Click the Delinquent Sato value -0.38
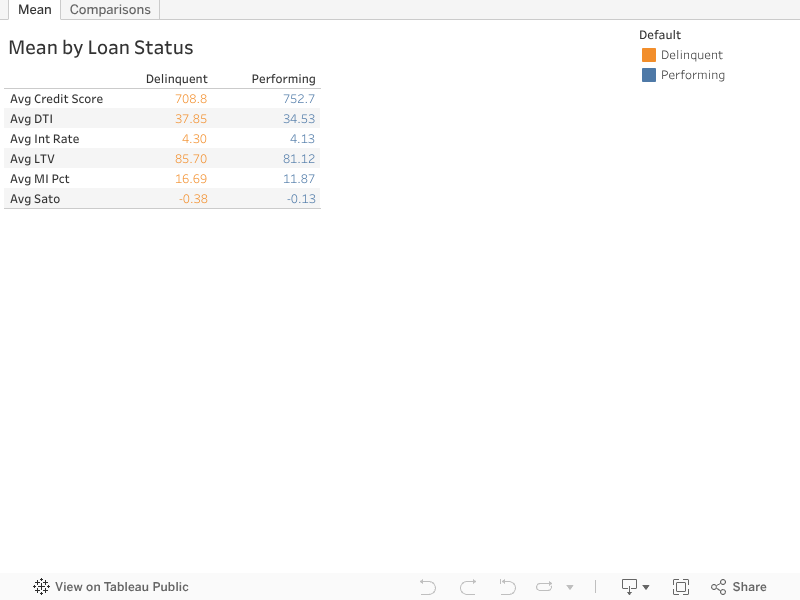 tap(193, 199)
